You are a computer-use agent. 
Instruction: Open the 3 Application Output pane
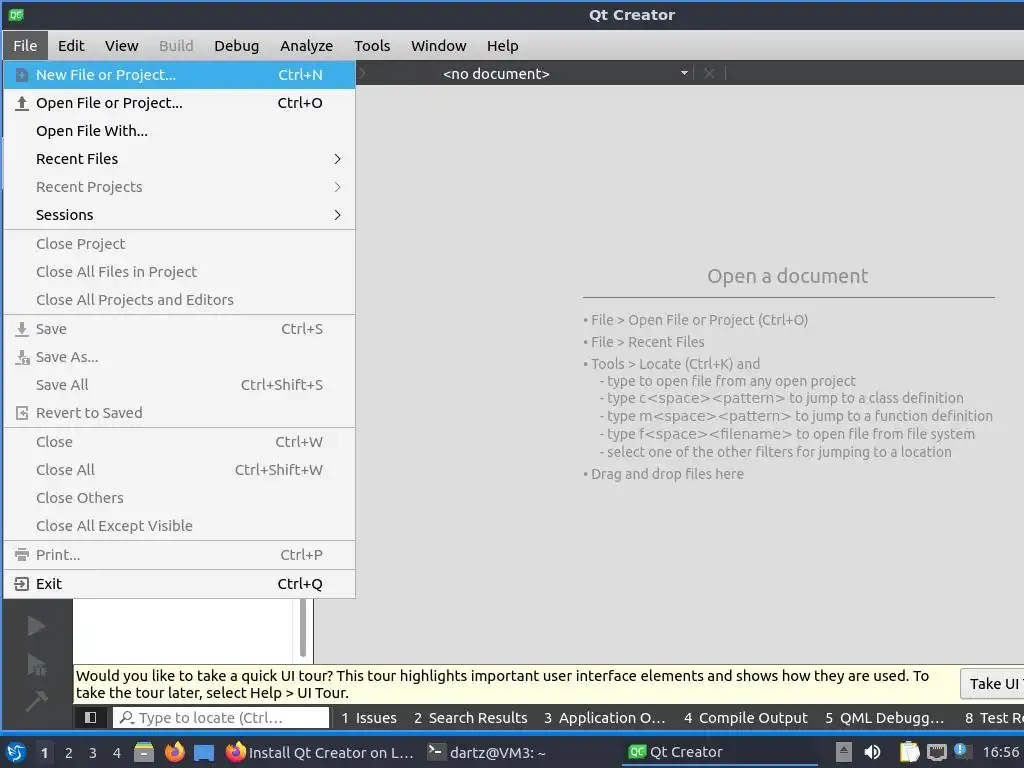604,718
